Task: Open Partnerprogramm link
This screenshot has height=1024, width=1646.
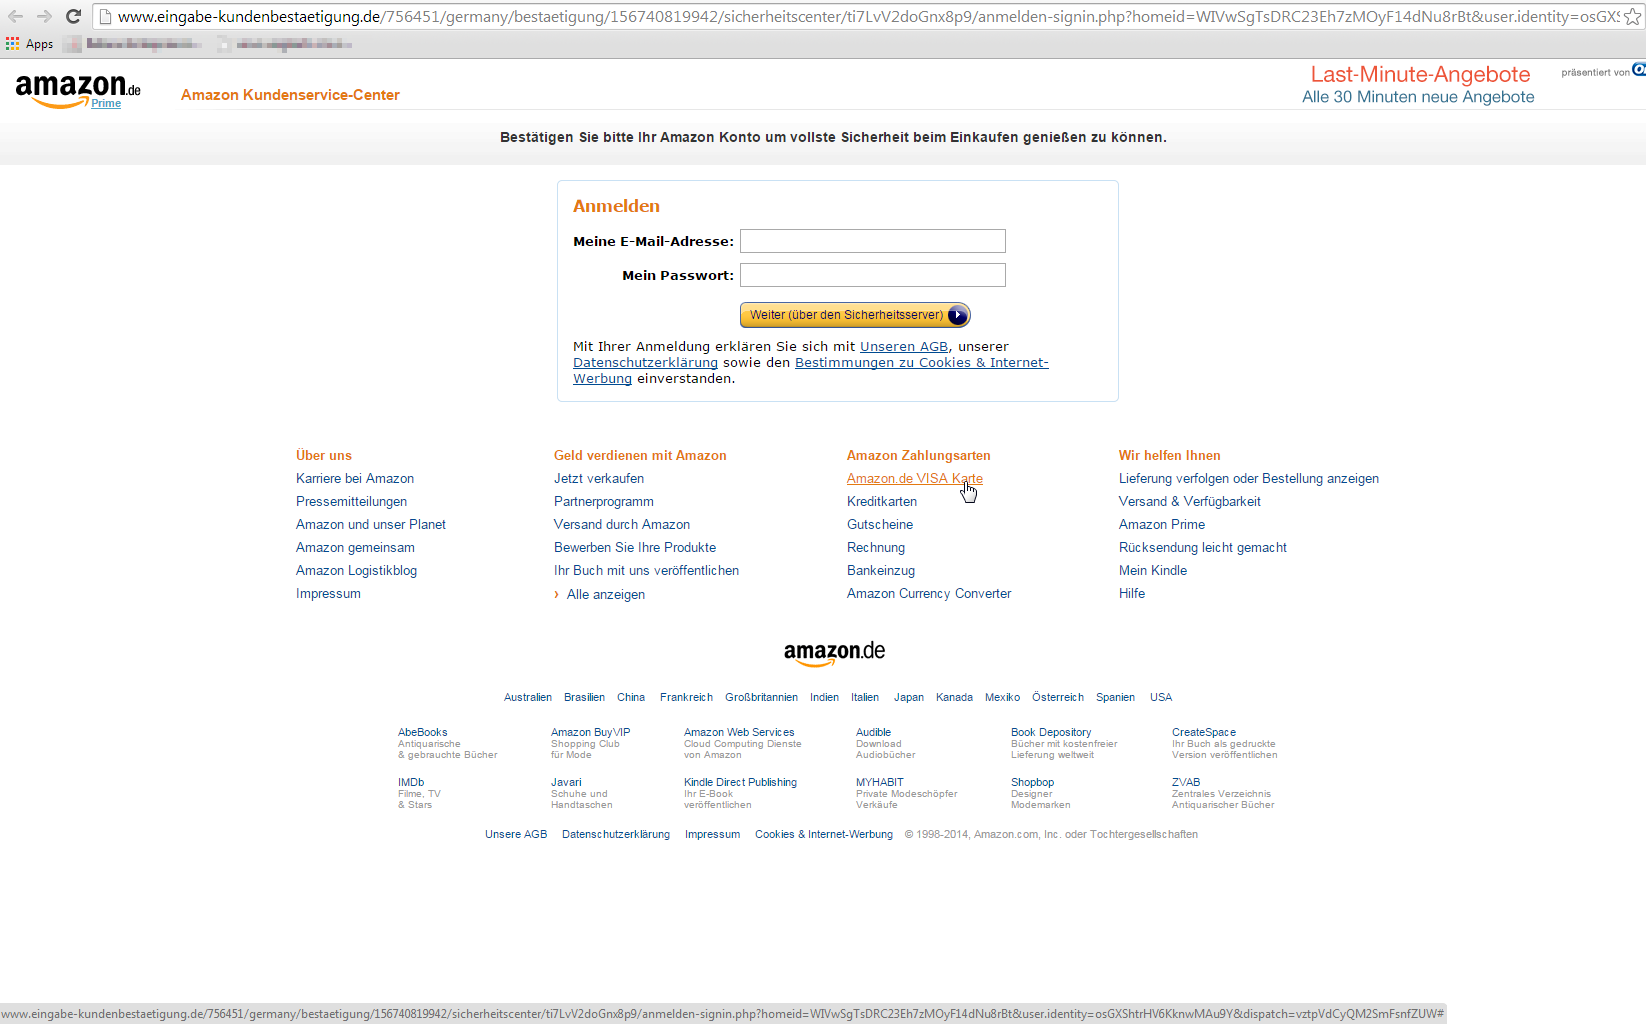Action: coord(604,502)
